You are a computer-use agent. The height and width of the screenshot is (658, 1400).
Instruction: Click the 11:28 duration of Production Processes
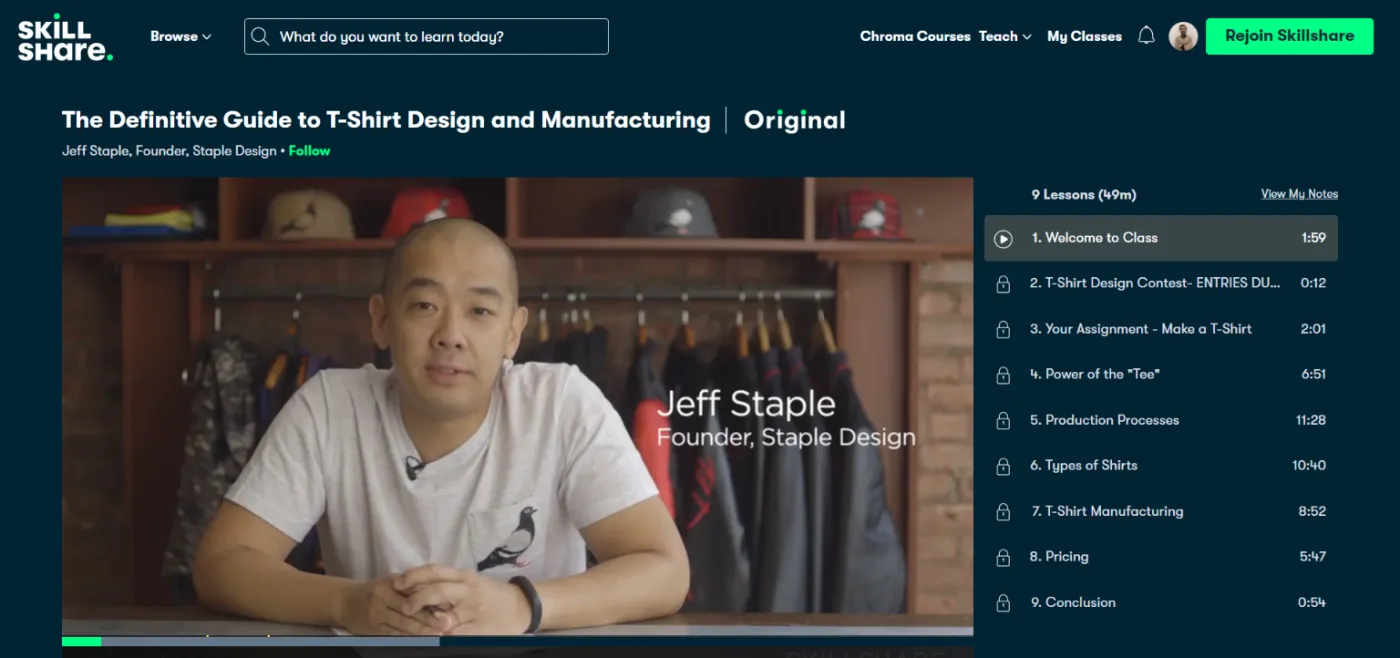(x=1311, y=420)
